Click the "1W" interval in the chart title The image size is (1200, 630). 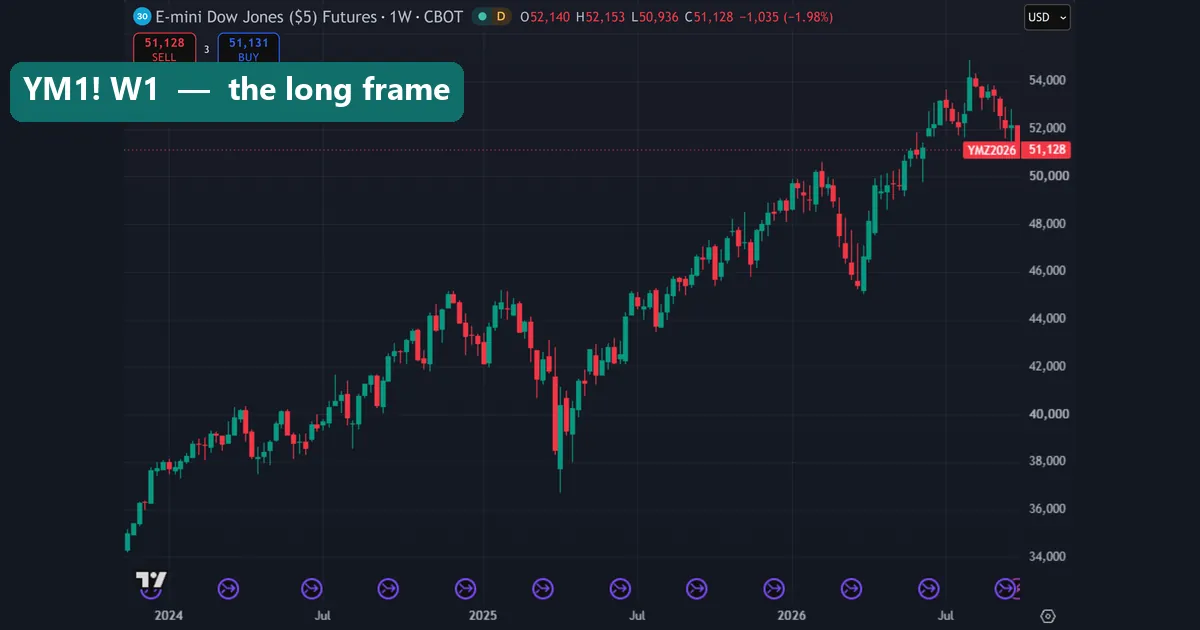(x=398, y=17)
